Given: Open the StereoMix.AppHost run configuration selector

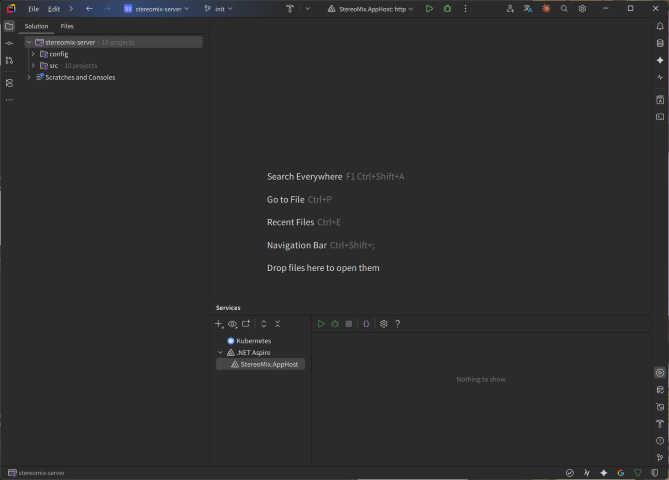Looking at the screenshot, I should pyautogui.click(x=370, y=8).
